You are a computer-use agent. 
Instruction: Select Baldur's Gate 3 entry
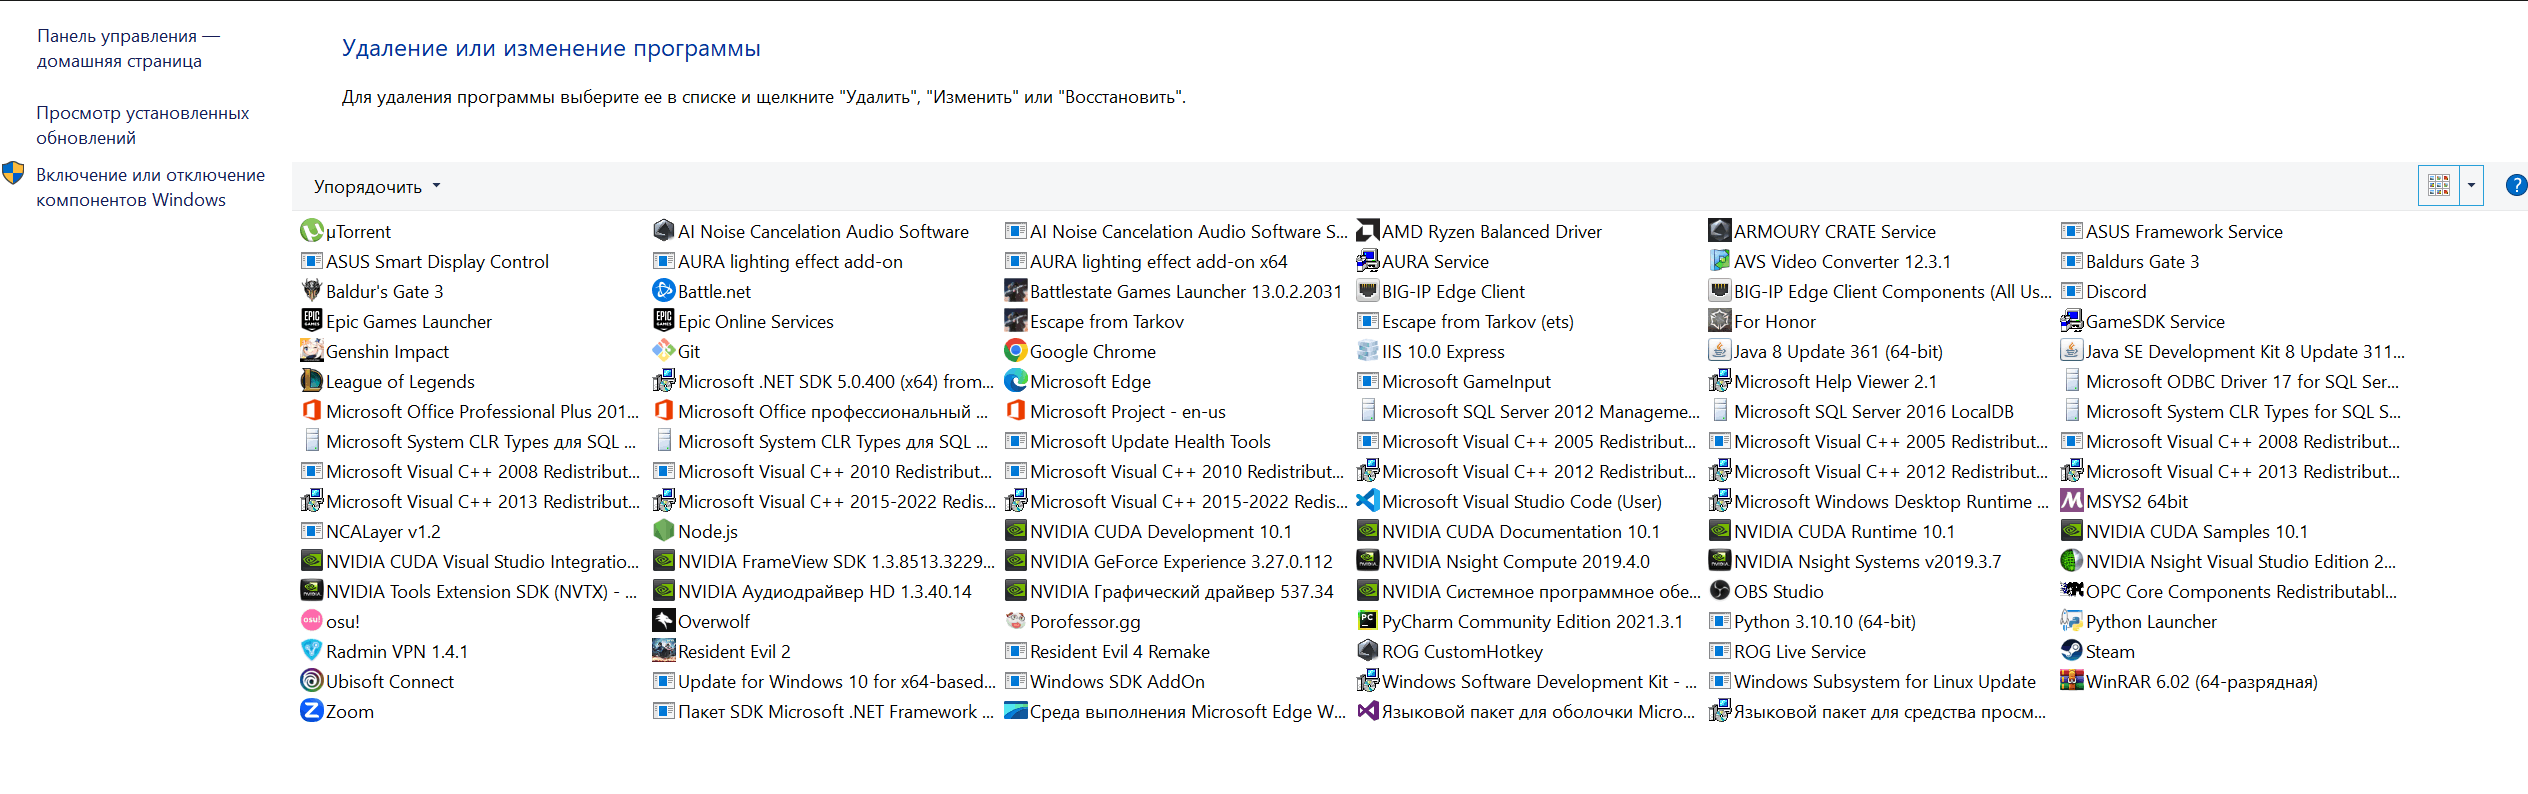click(372, 291)
